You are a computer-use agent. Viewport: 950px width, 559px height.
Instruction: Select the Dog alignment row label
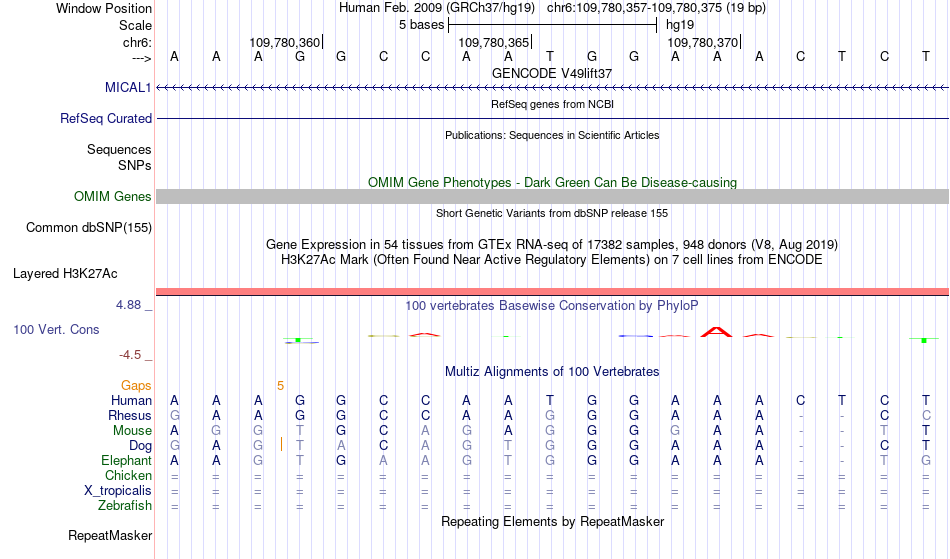140,446
